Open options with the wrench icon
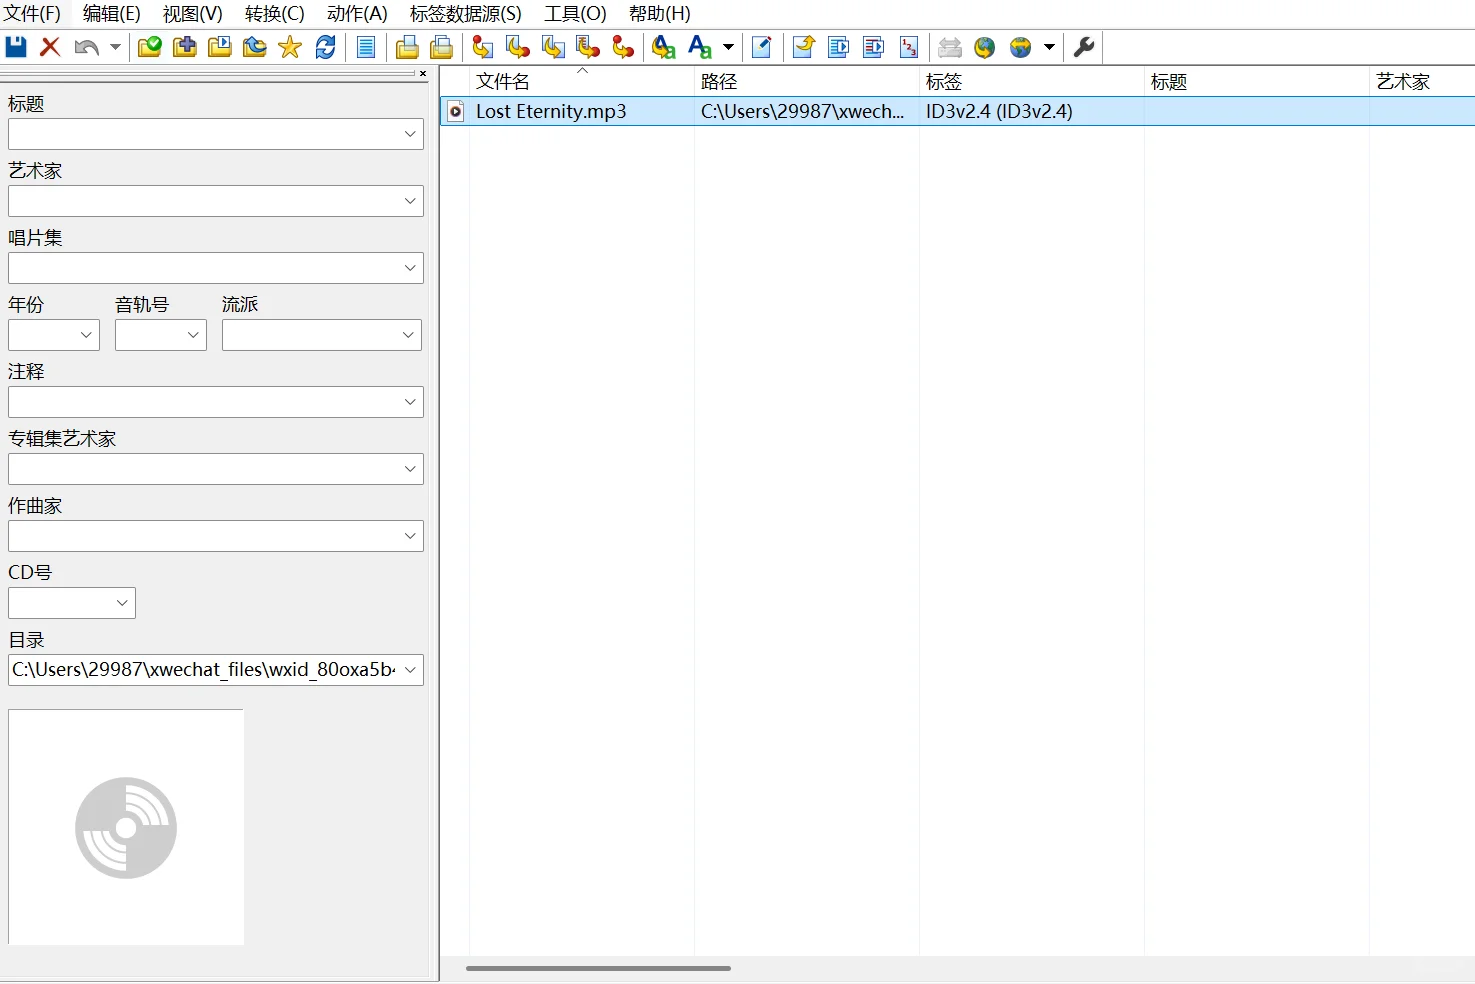 point(1084,47)
